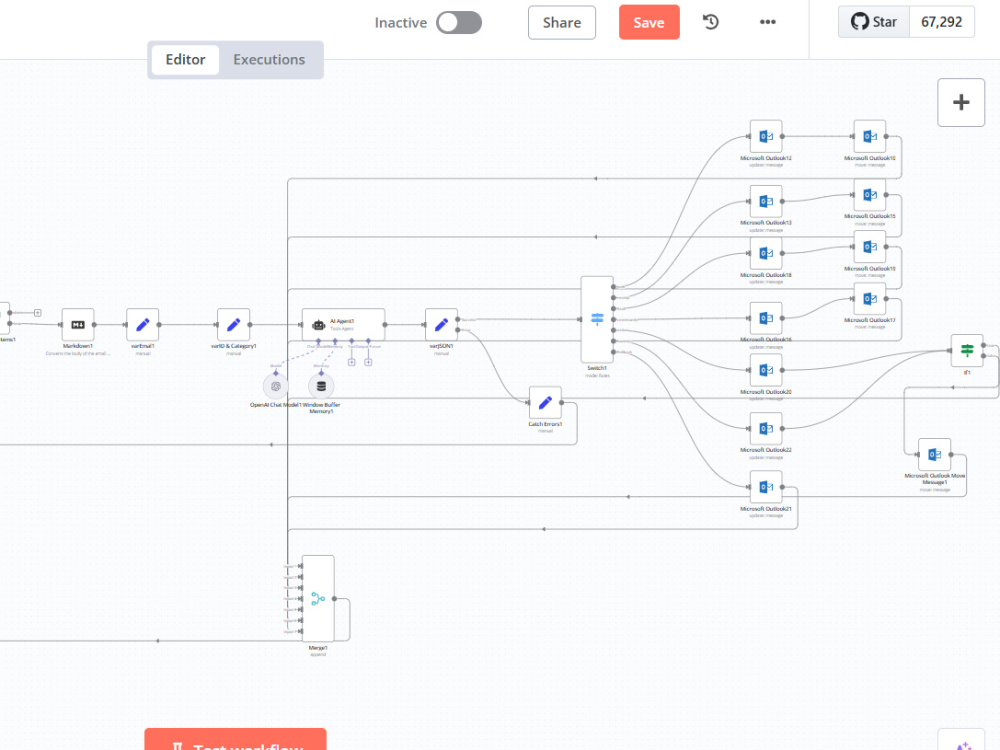Open workflow history clock icon

point(710,22)
